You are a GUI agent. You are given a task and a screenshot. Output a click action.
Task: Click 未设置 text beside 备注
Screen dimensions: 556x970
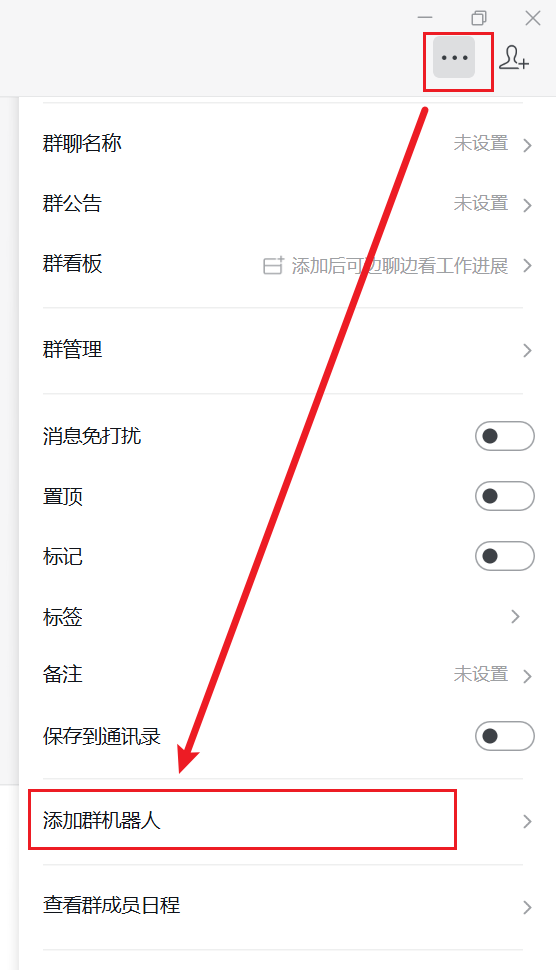pyautogui.click(x=481, y=674)
